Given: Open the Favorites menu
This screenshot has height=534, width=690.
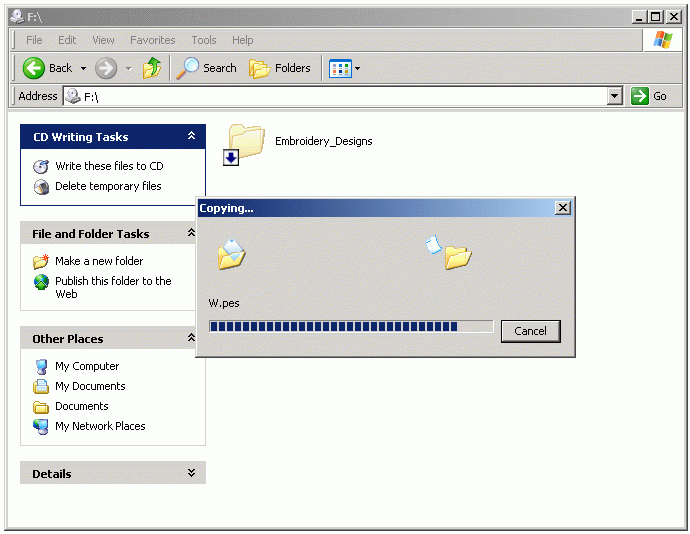Looking at the screenshot, I should (x=152, y=40).
